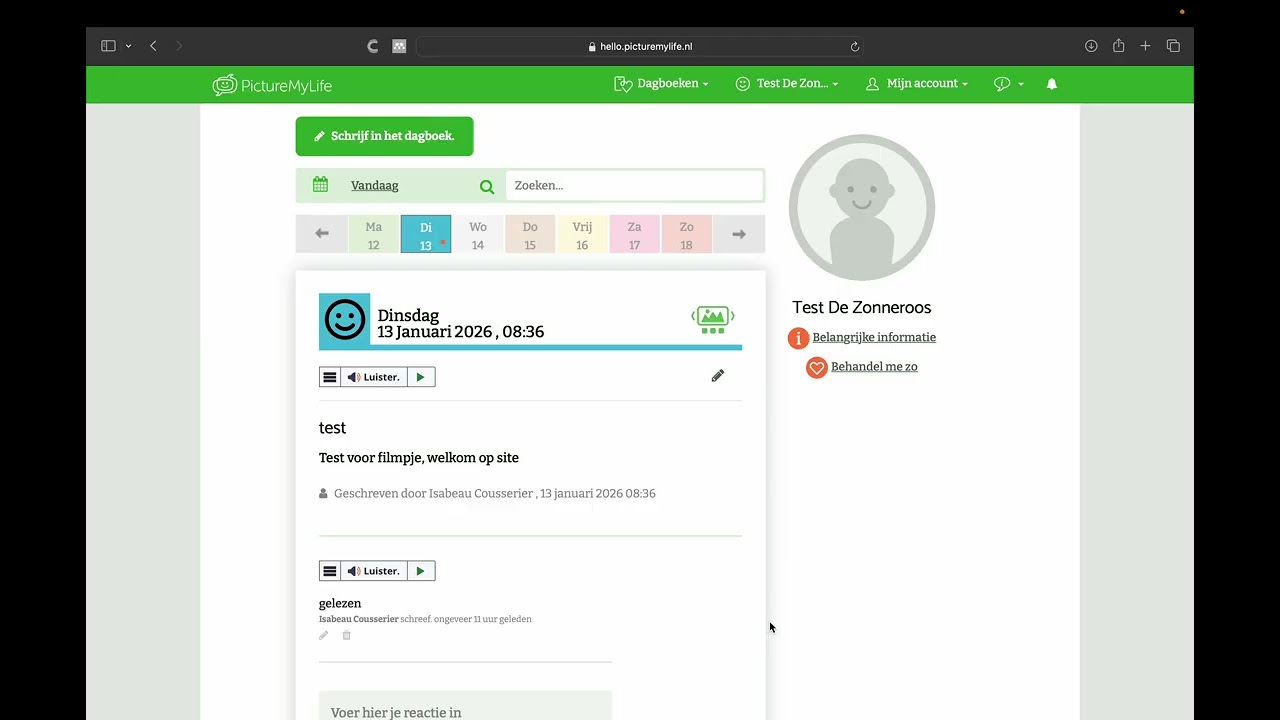Open Safari downloads icon
This screenshot has height=720, width=1280.
coord(1091,46)
